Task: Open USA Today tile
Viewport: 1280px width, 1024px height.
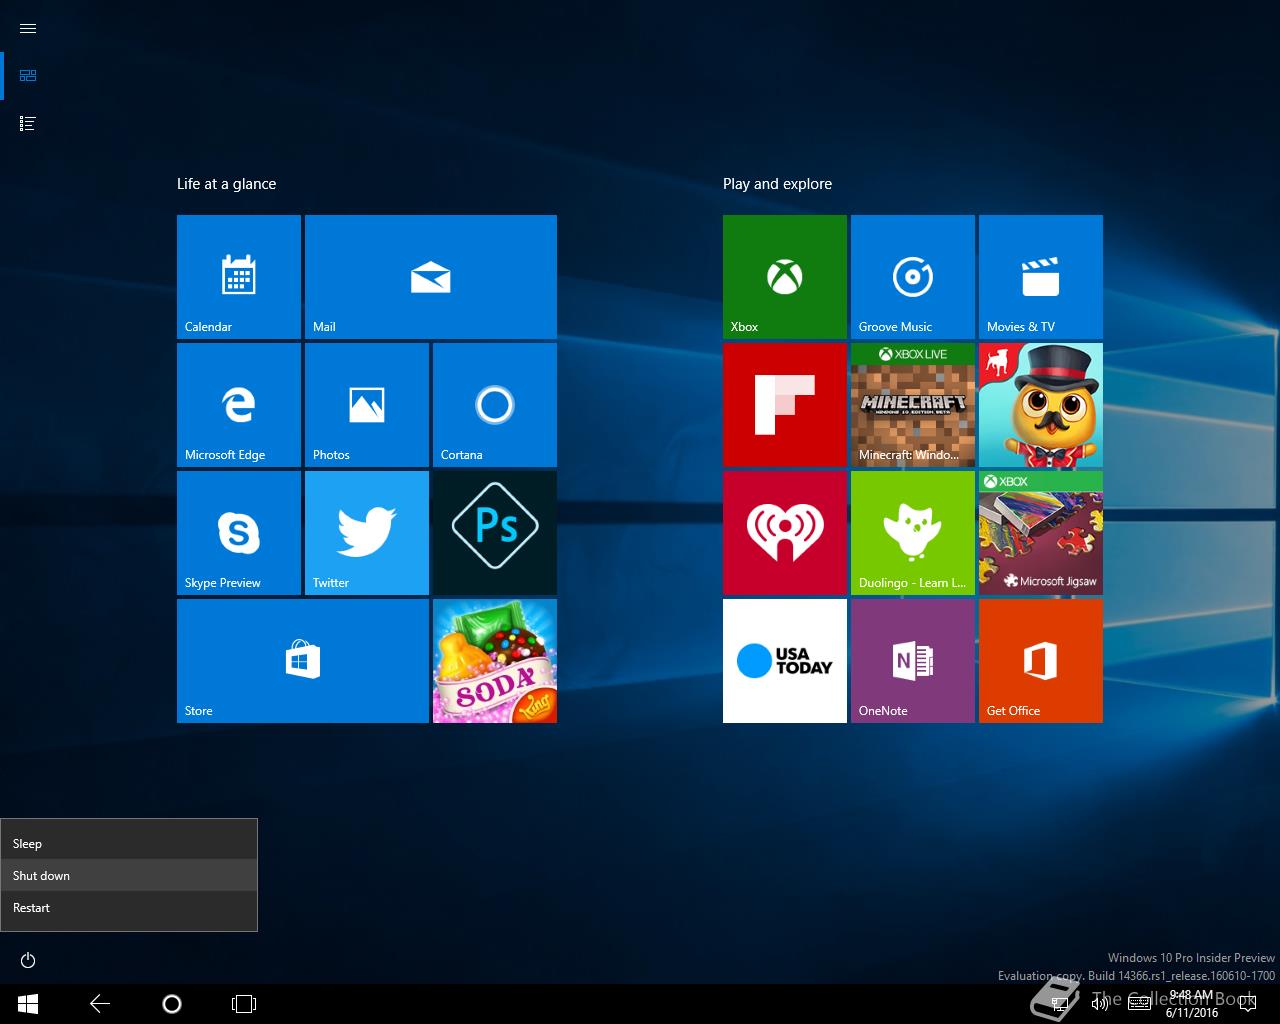Action: click(x=785, y=661)
